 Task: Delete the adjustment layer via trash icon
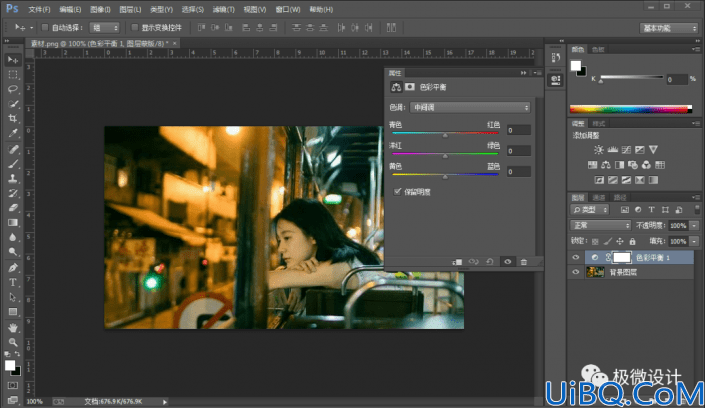(524, 262)
